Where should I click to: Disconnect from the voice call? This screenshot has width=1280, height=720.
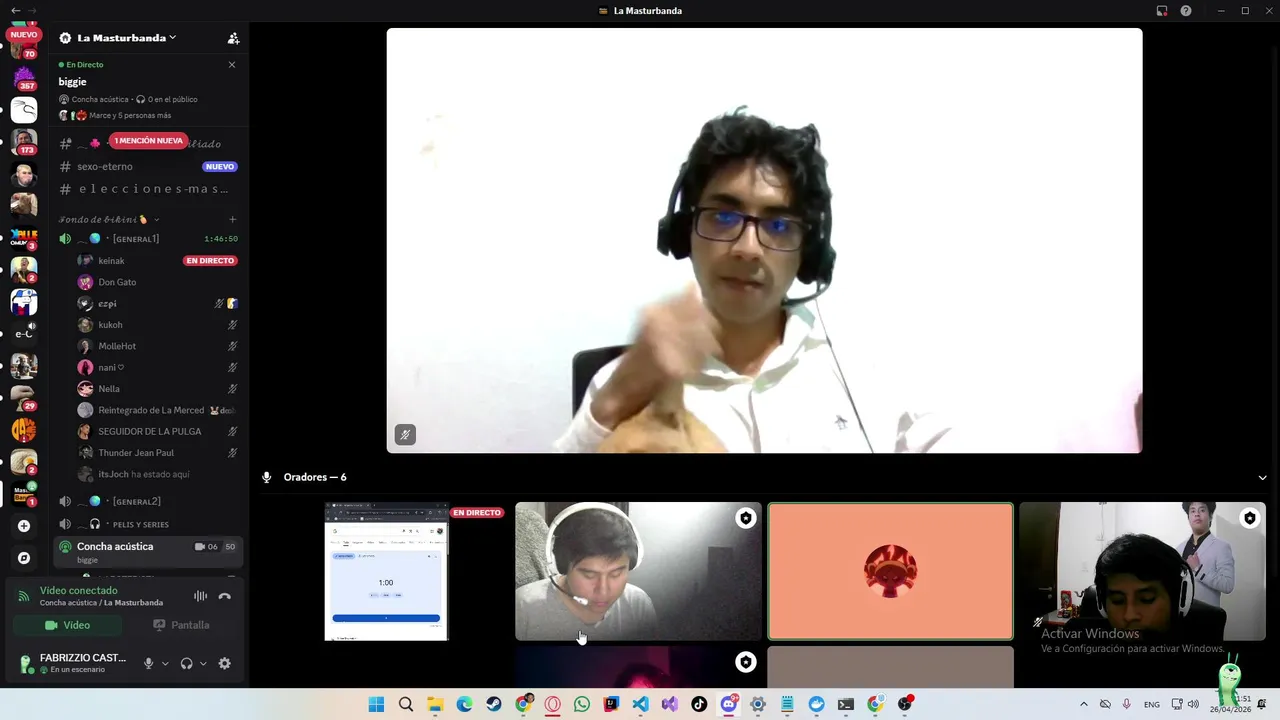pyautogui.click(x=225, y=596)
